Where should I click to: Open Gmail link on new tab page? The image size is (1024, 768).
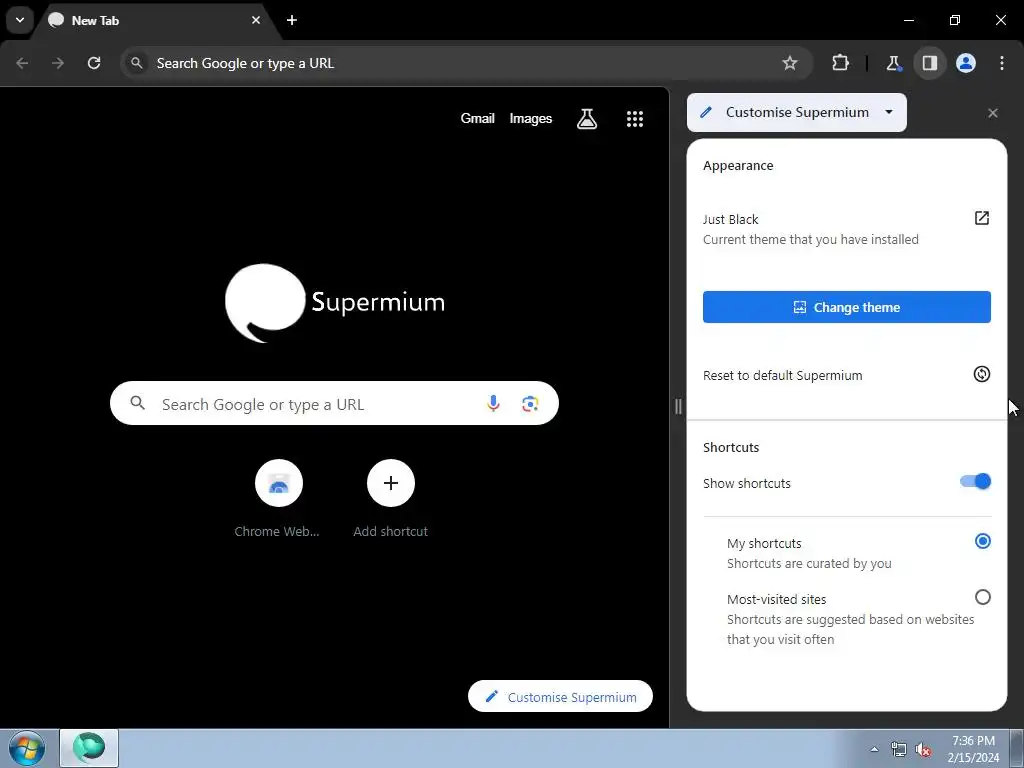477,118
